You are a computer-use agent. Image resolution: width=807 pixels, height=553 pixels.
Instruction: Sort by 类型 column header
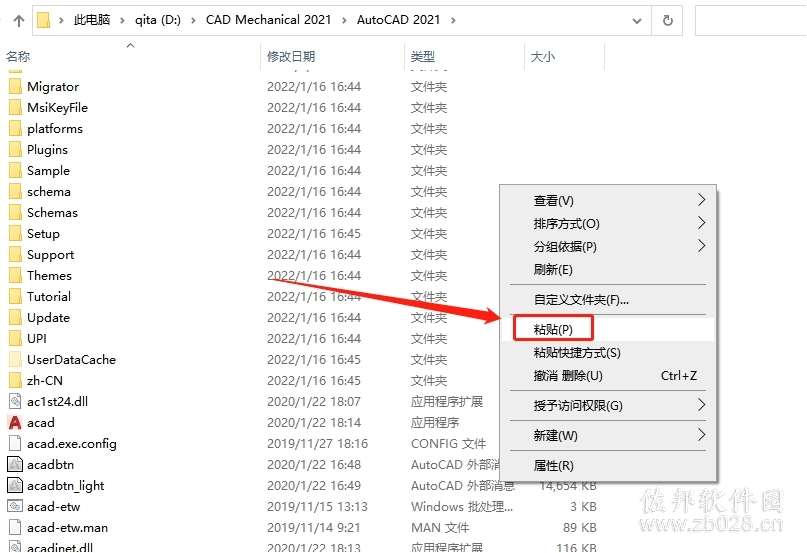pos(465,56)
